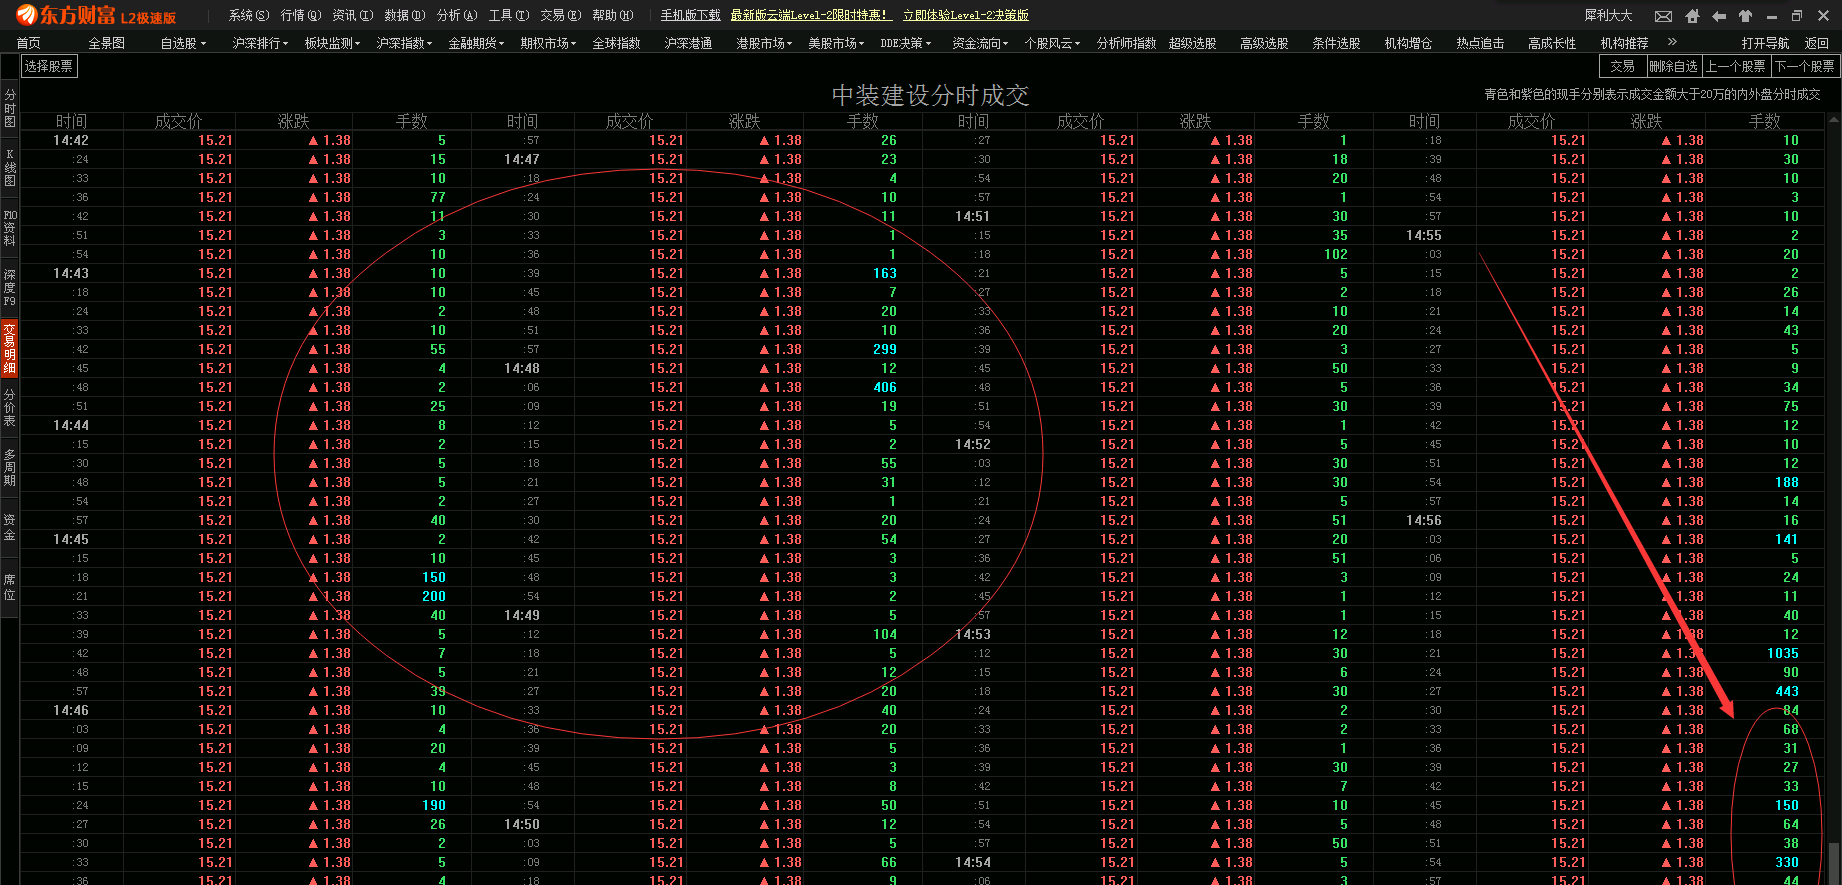Viewport: 1842px width, 885px height.
Task: Open the 条件选股 toolbar item
Action: click(x=1336, y=43)
